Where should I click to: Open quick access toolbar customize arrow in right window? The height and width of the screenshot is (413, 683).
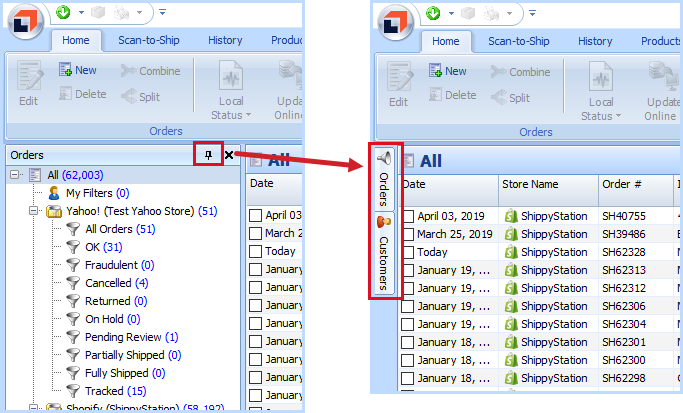tap(532, 13)
